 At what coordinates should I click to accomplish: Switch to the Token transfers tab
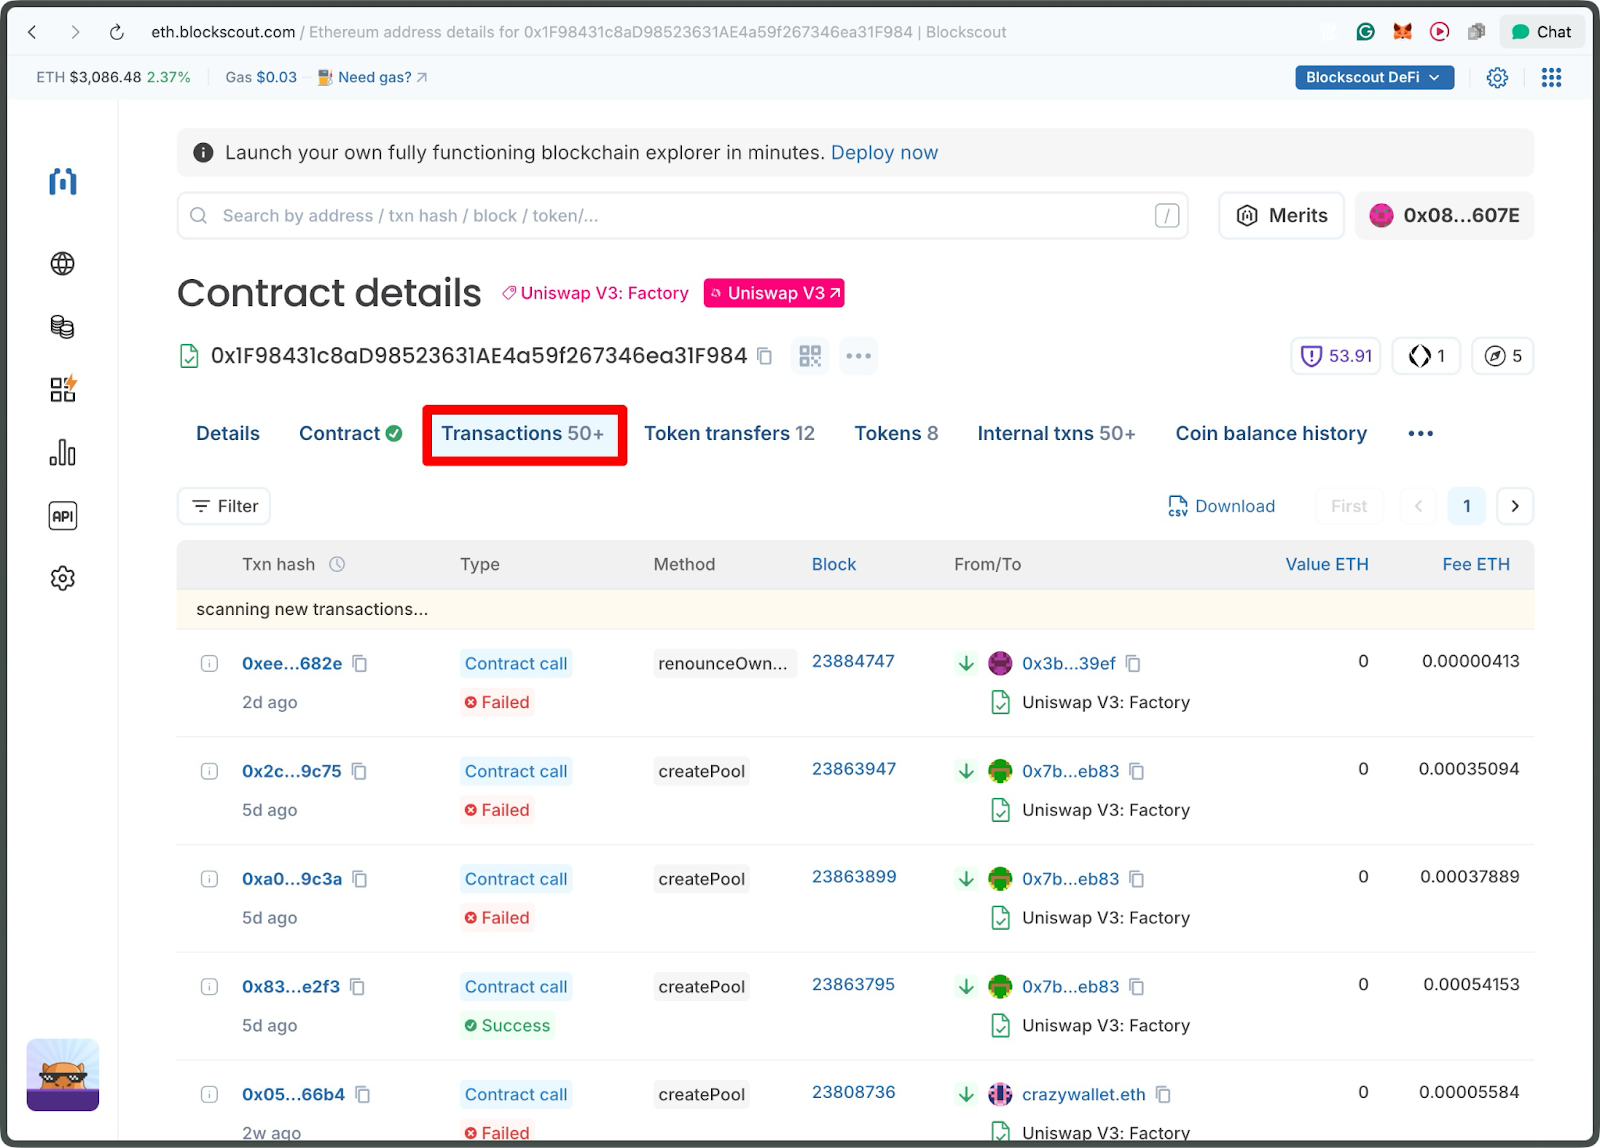click(729, 433)
